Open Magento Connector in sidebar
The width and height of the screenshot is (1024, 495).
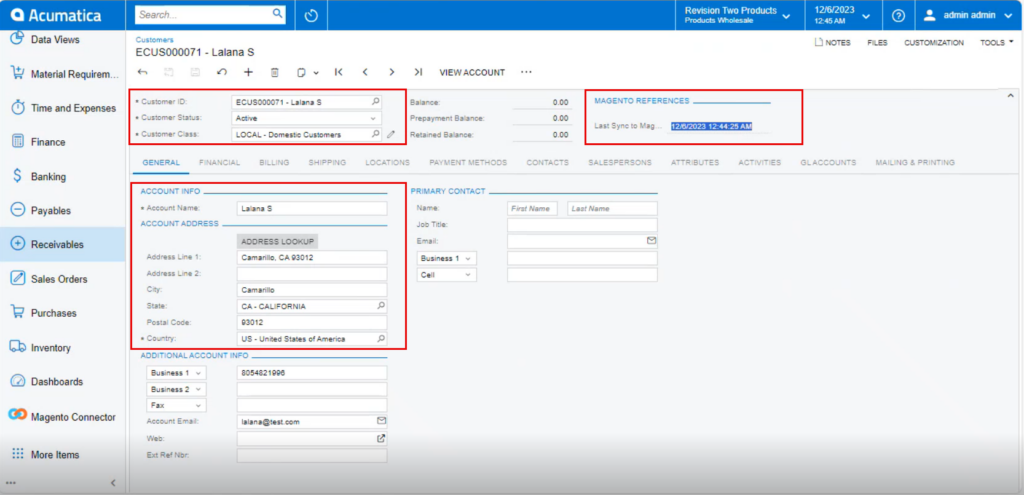click(63, 417)
